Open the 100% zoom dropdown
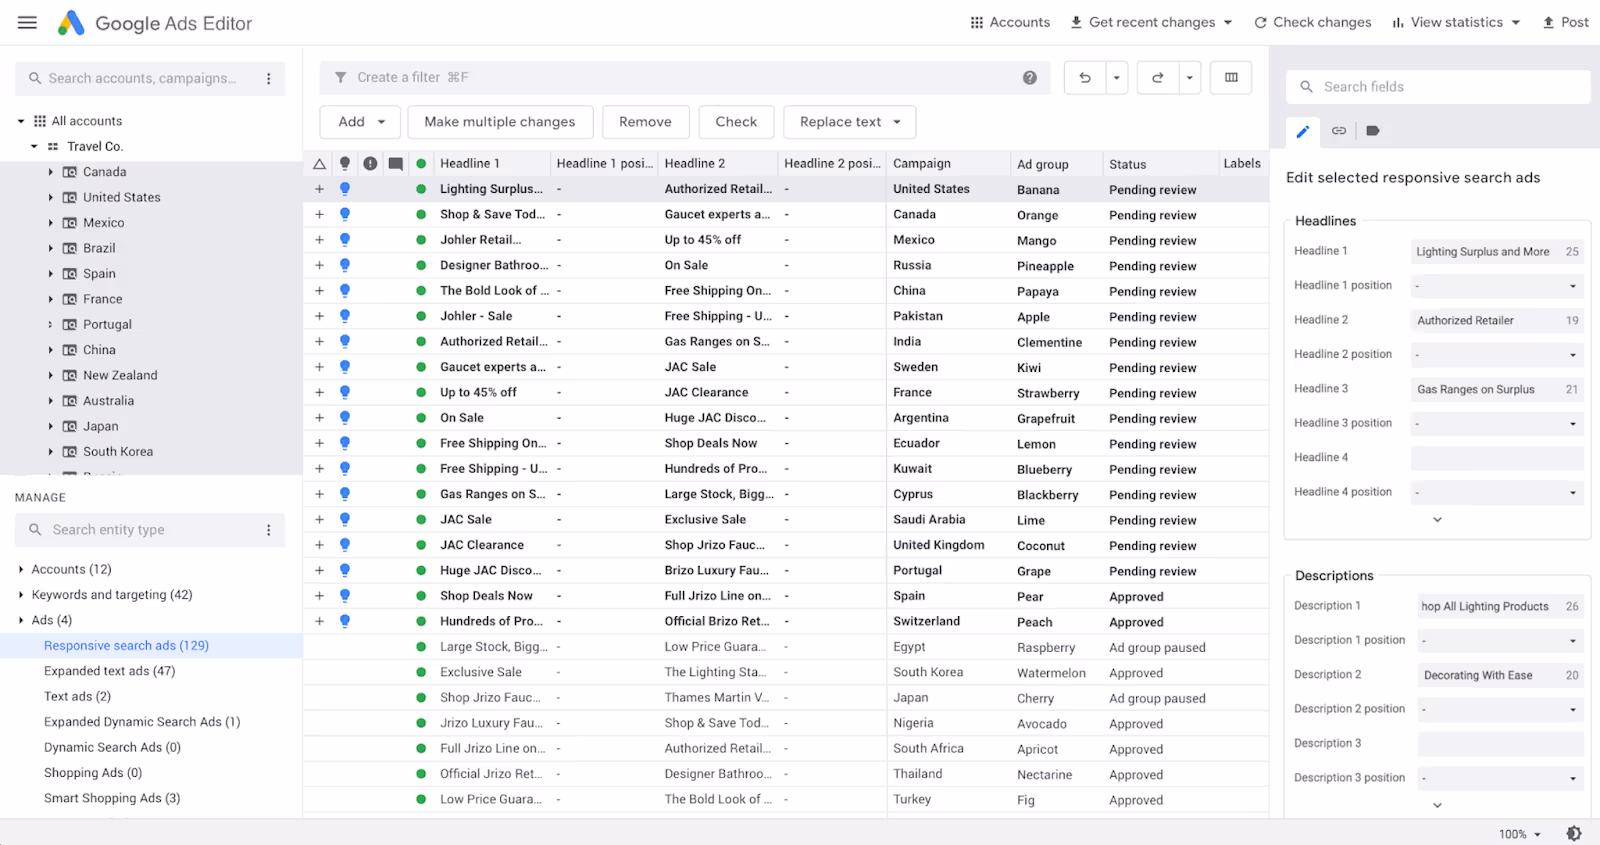This screenshot has height=845, width=1600. [x=1520, y=834]
